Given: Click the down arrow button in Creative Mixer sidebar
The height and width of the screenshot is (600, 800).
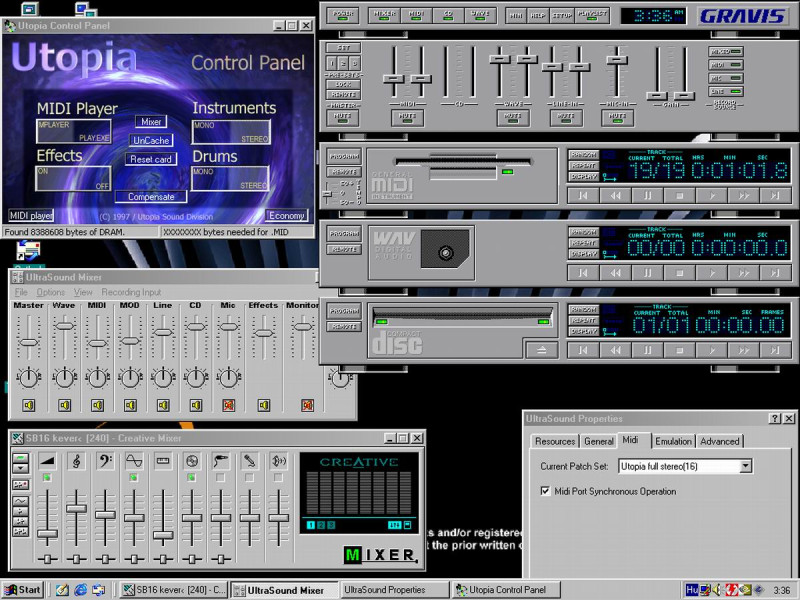Looking at the screenshot, I should 20,468.
